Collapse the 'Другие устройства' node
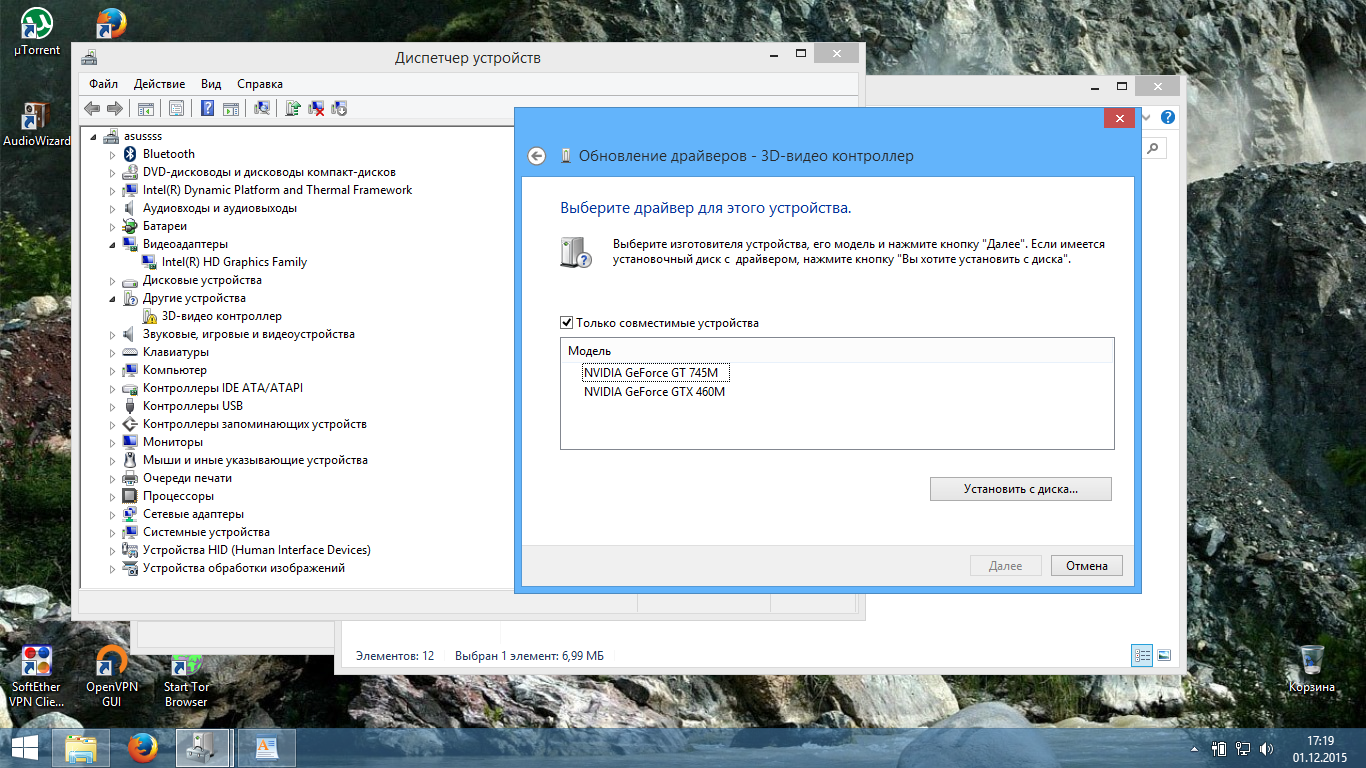Viewport: 1366px width, 768px height. click(113, 298)
